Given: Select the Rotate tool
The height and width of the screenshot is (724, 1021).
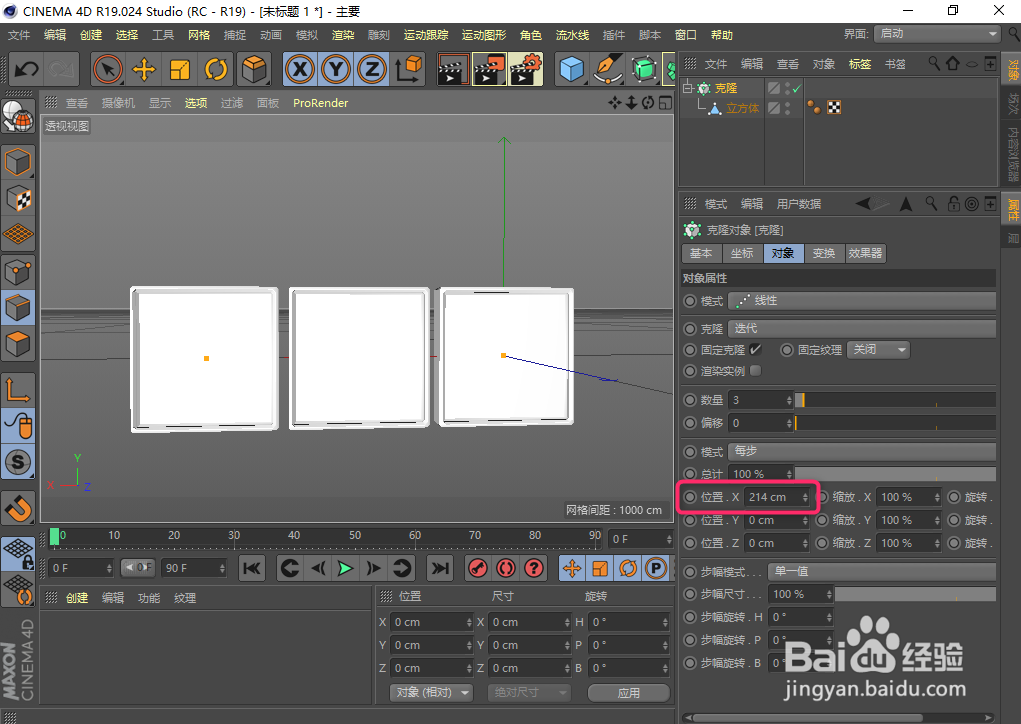Looking at the screenshot, I should click(x=217, y=70).
